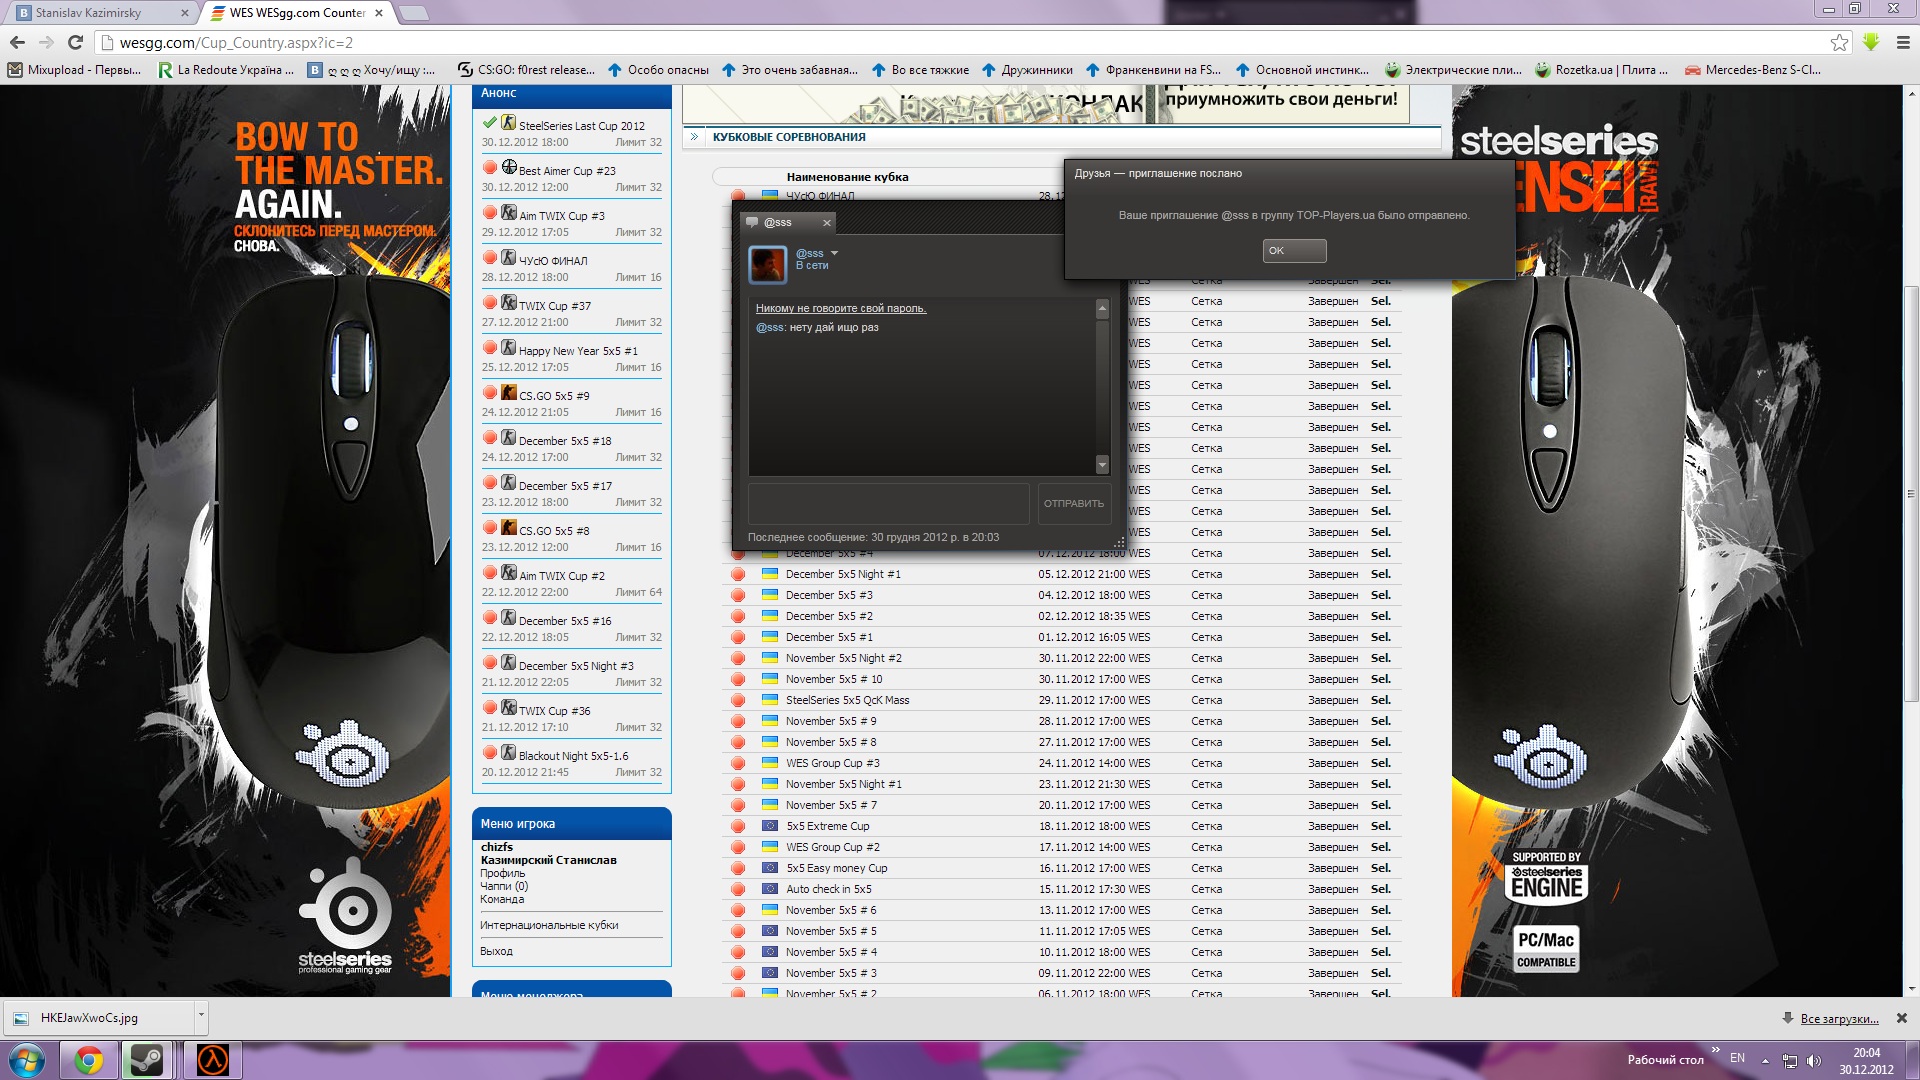1920x1080 pixels.
Task: Click the game icon of SteelSeries Last Cup 2012
Action: coord(508,123)
